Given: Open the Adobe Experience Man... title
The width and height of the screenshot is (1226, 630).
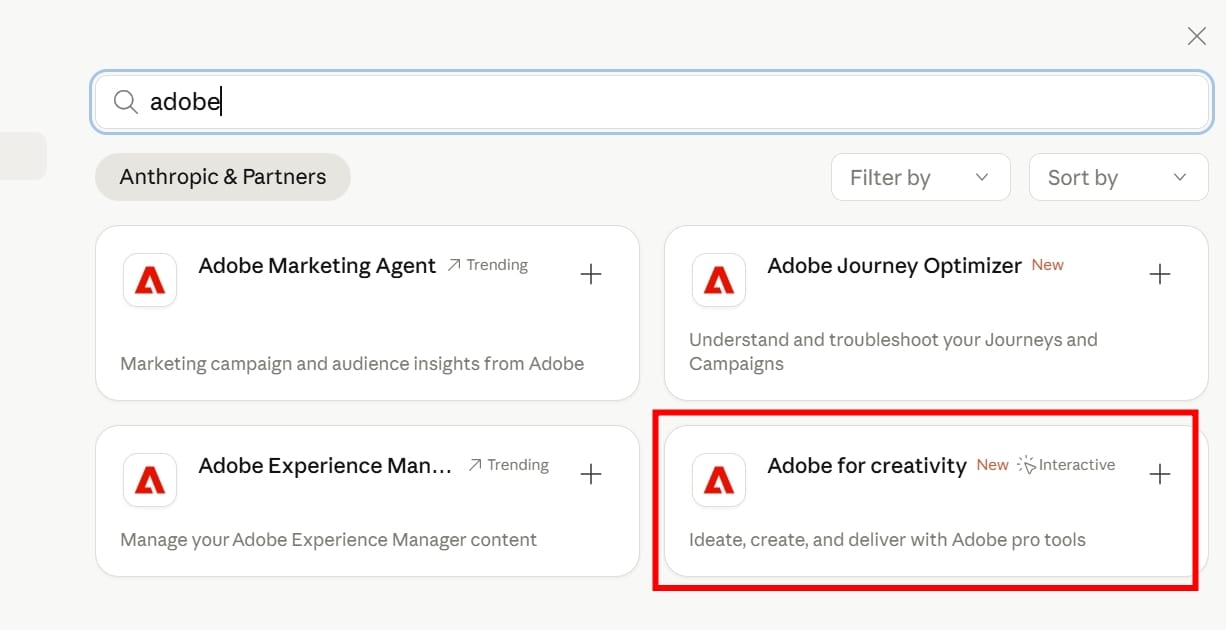Looking at the screenshot, I should [325, 466].
